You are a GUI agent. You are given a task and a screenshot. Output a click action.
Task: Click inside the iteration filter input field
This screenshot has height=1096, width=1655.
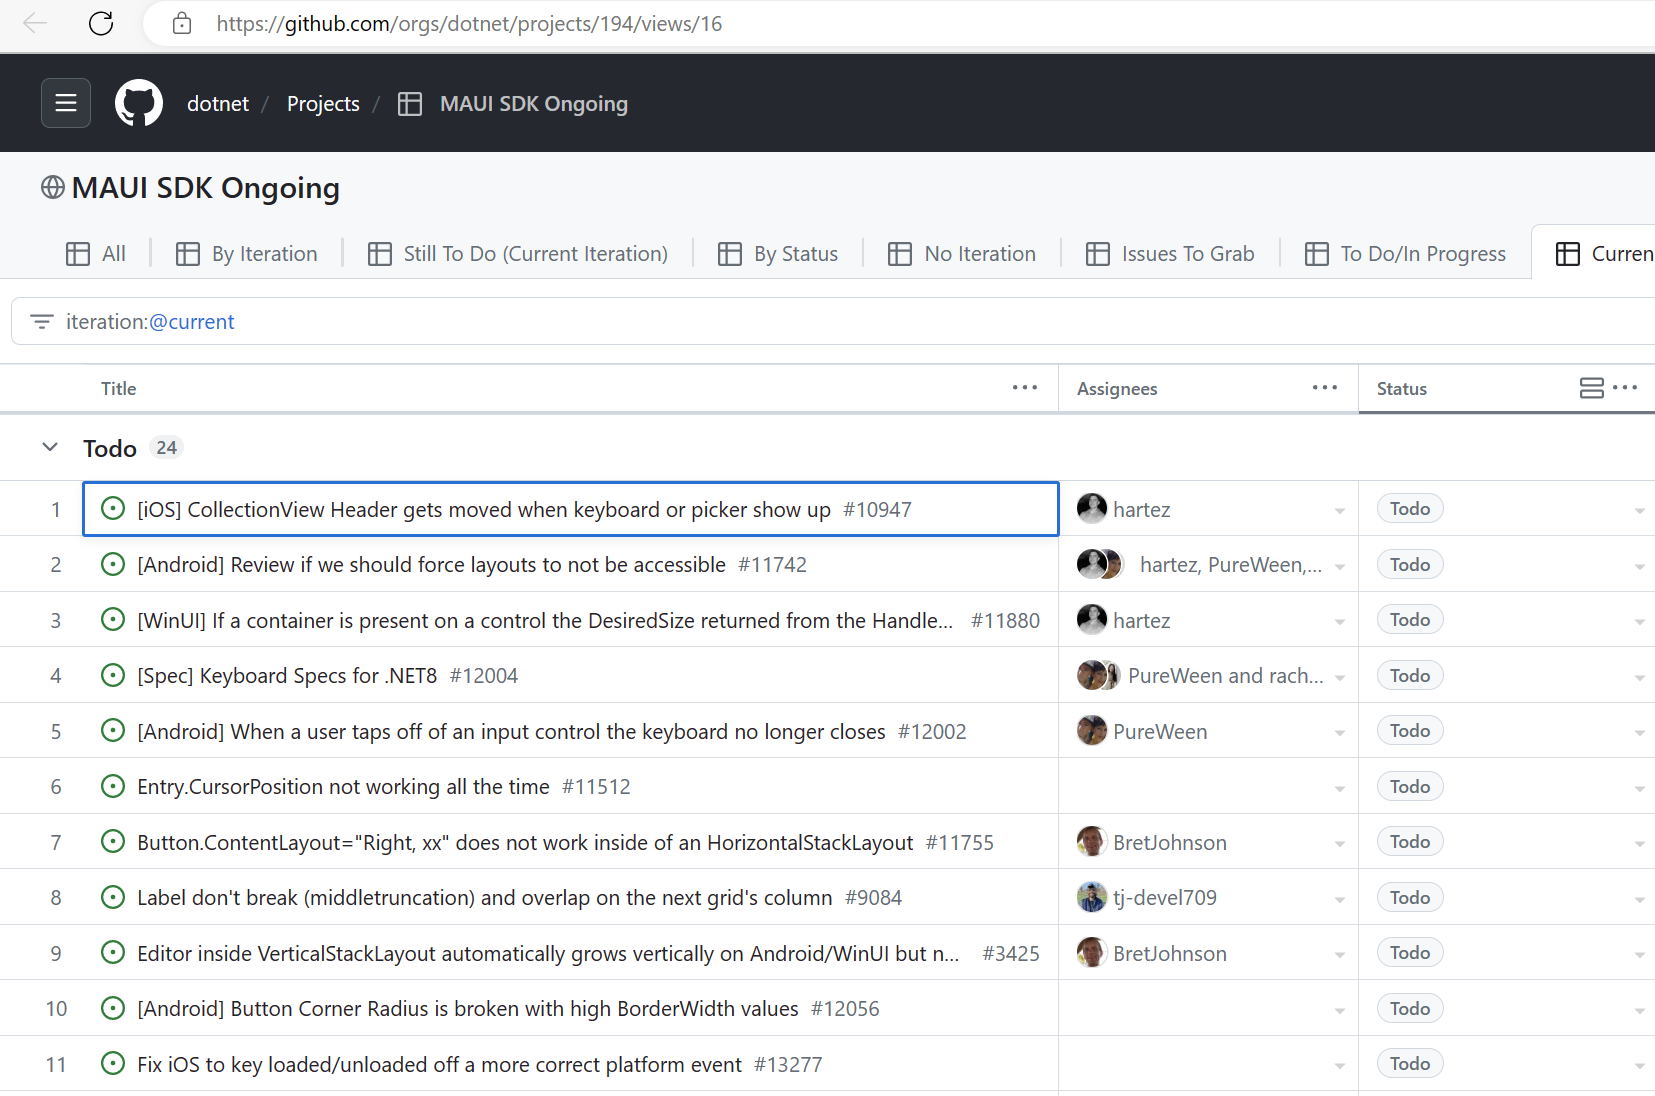400,321
